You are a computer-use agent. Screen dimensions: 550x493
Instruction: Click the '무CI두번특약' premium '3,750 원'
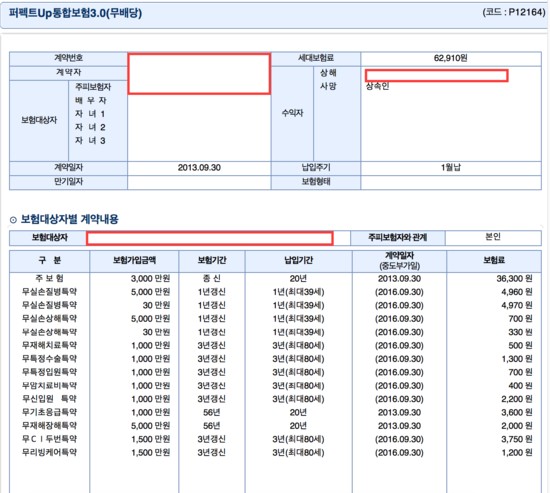tap(517, 439)
